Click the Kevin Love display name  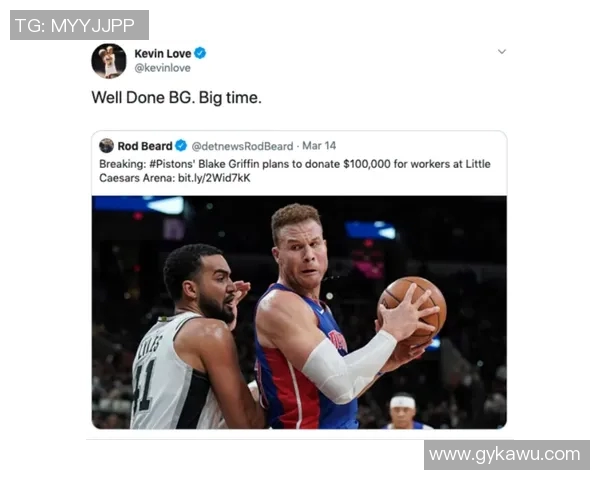coord(163,54)
